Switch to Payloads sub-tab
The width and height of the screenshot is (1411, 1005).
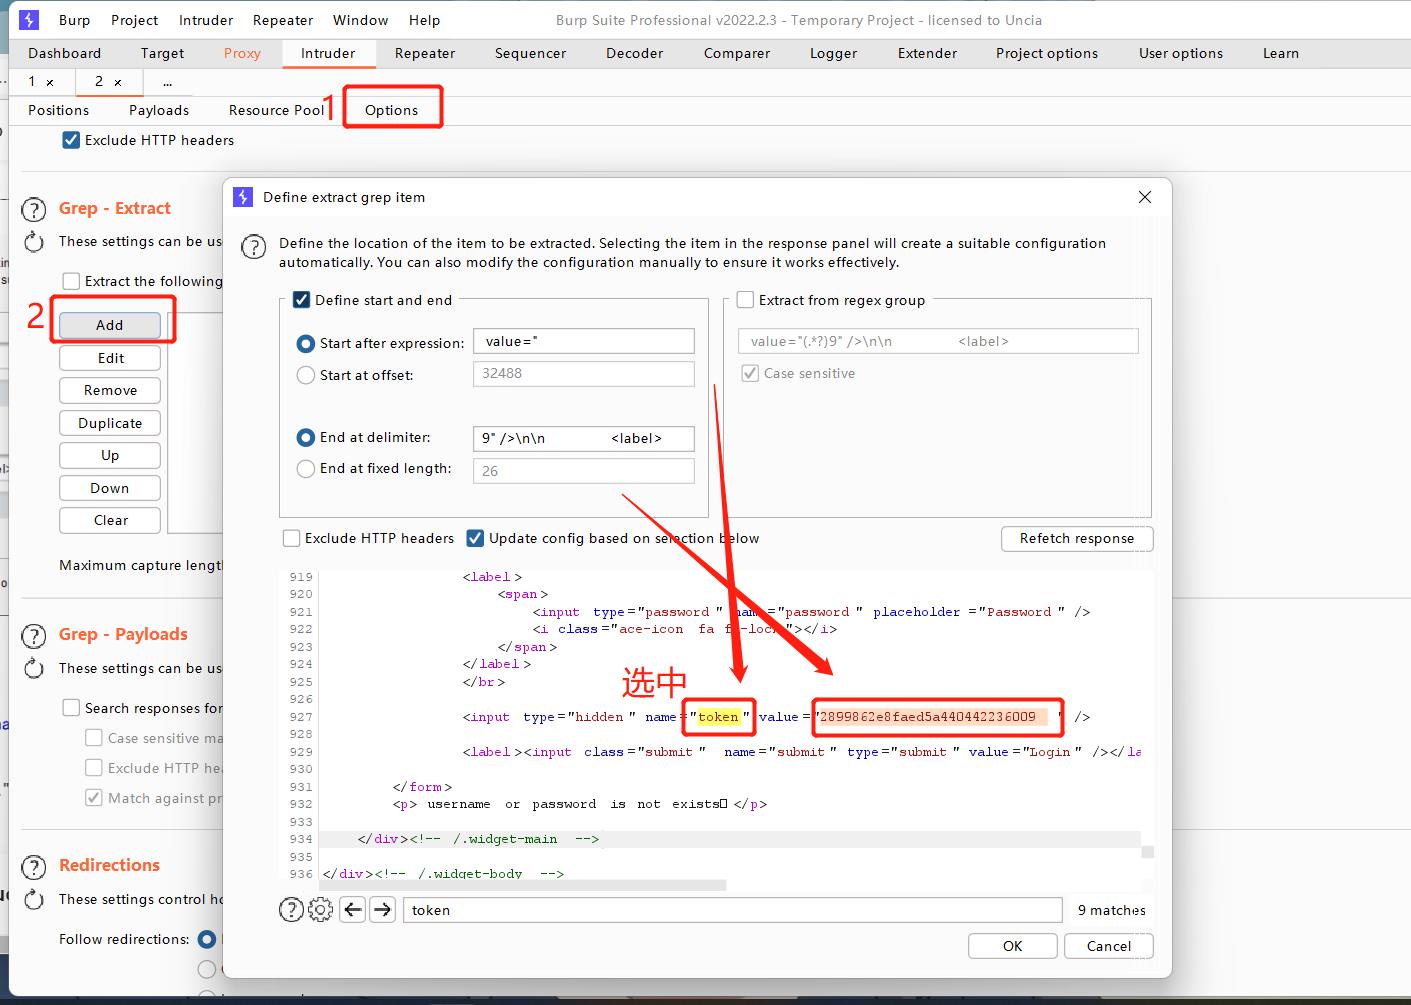[159, 110]
